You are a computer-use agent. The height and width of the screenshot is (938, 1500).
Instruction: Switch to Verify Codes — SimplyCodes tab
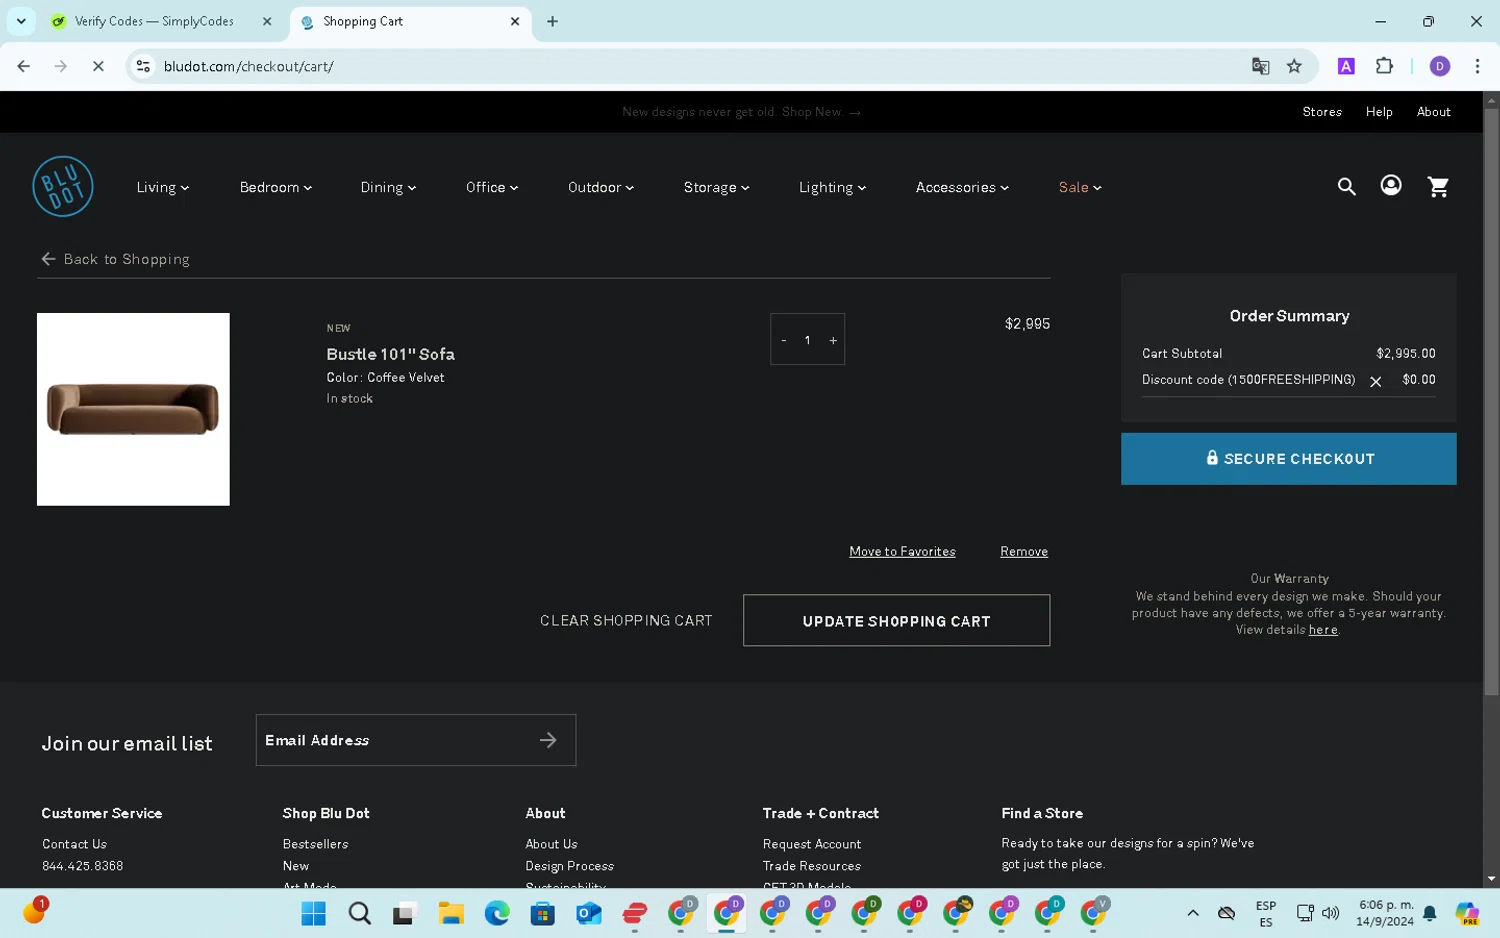(x=154, y=21)
